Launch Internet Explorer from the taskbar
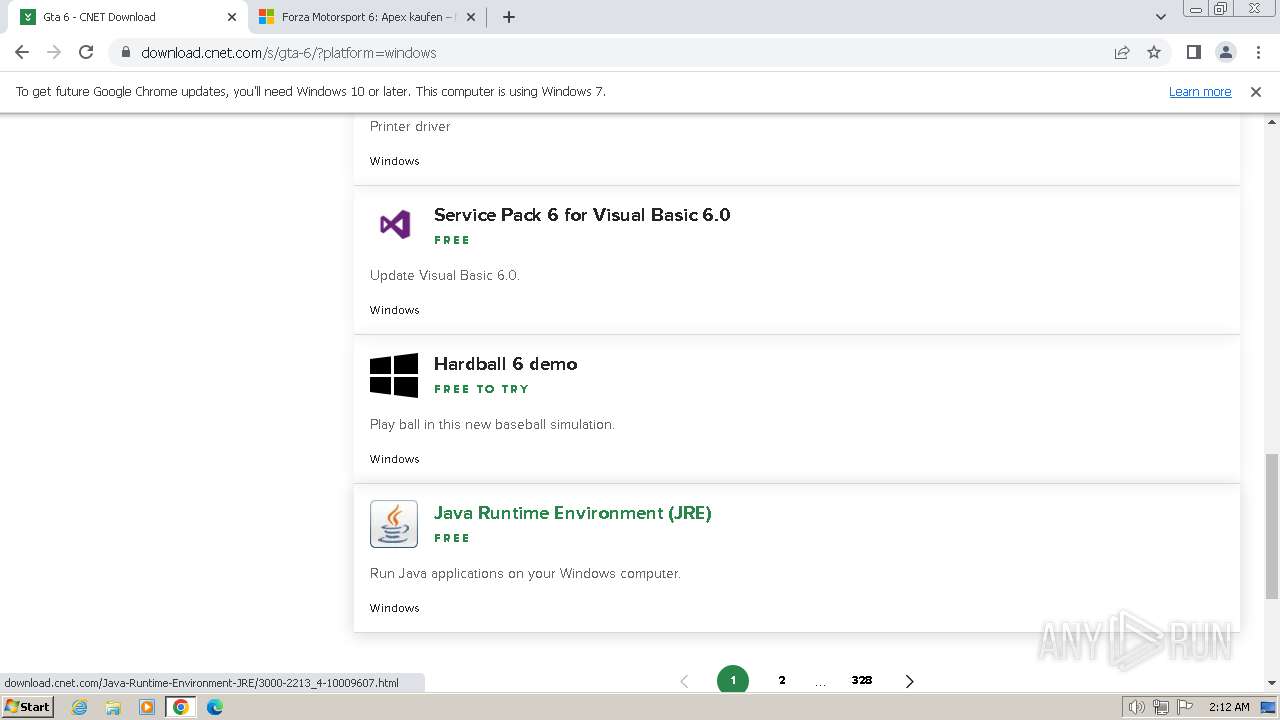The image size is (1280, 720). [x=80, y=707]
